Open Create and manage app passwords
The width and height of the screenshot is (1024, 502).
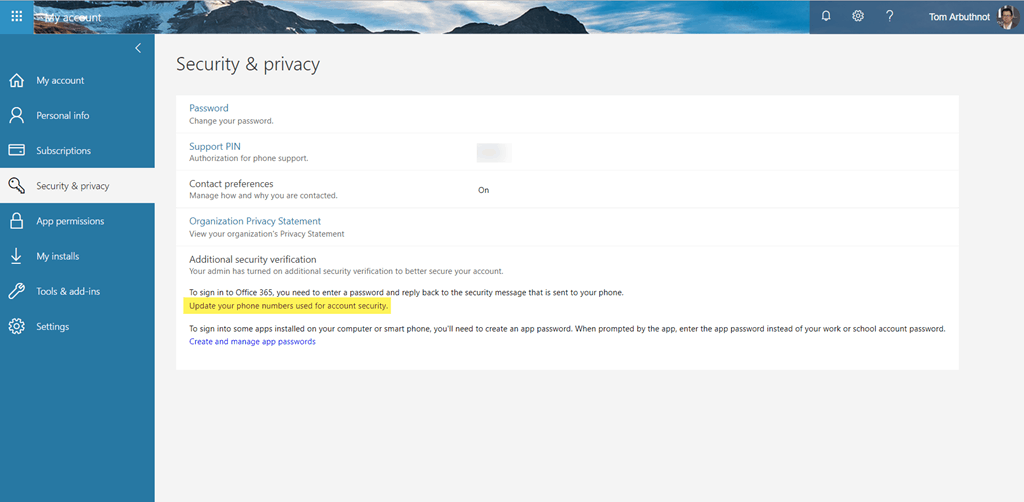click(x=252, y=341)
